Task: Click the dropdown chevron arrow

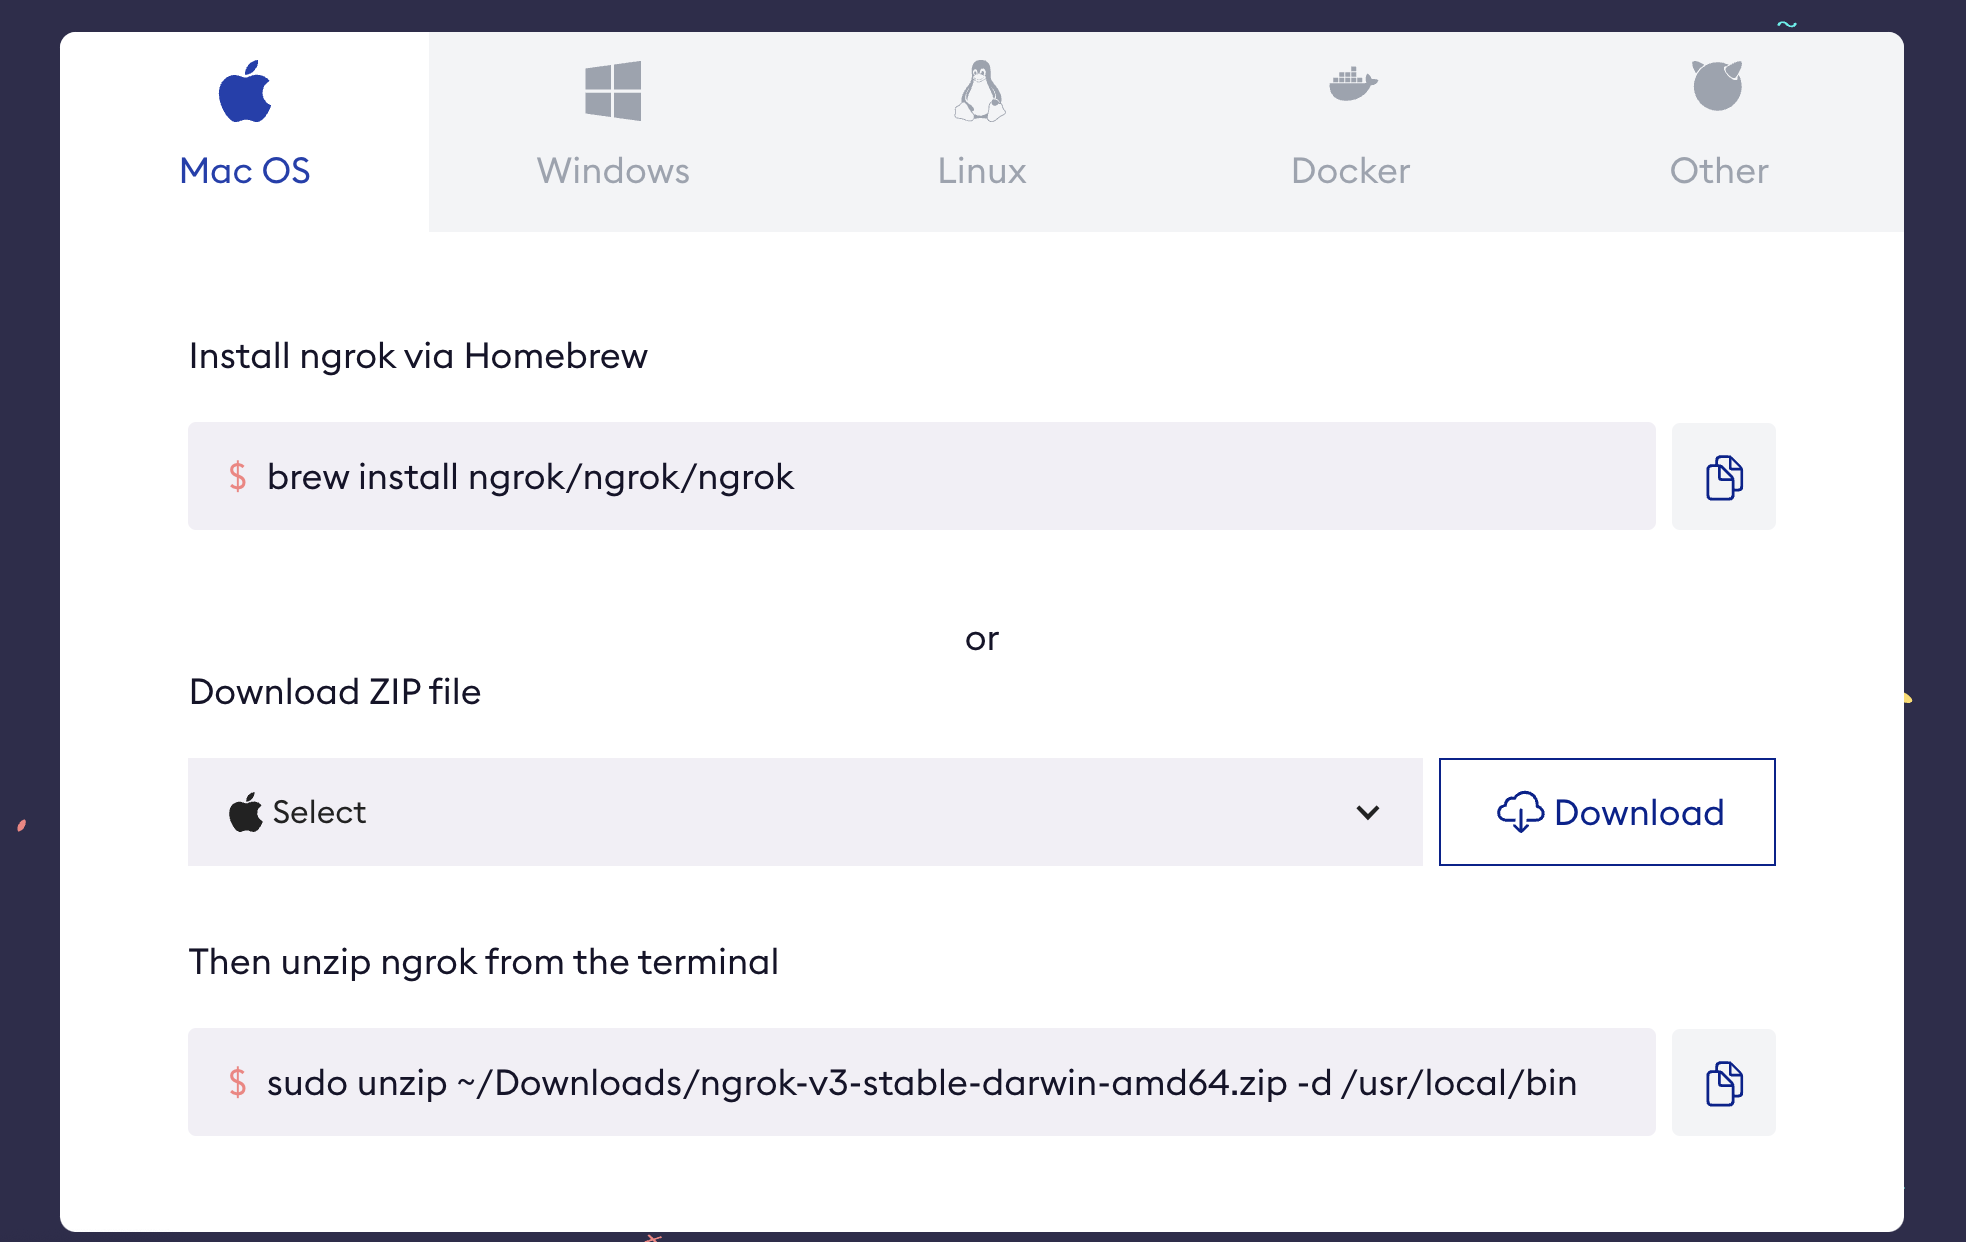Action: (x=1368, y=812)
